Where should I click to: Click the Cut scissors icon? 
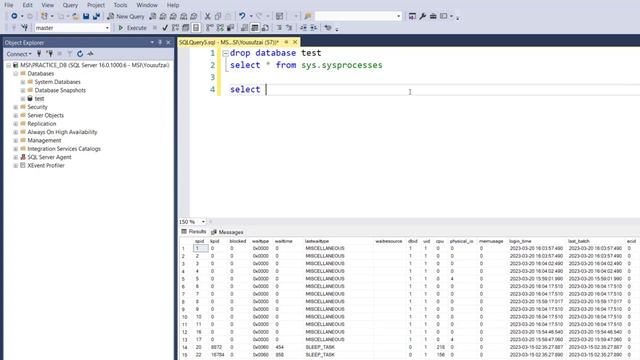[x=207, y=16]
